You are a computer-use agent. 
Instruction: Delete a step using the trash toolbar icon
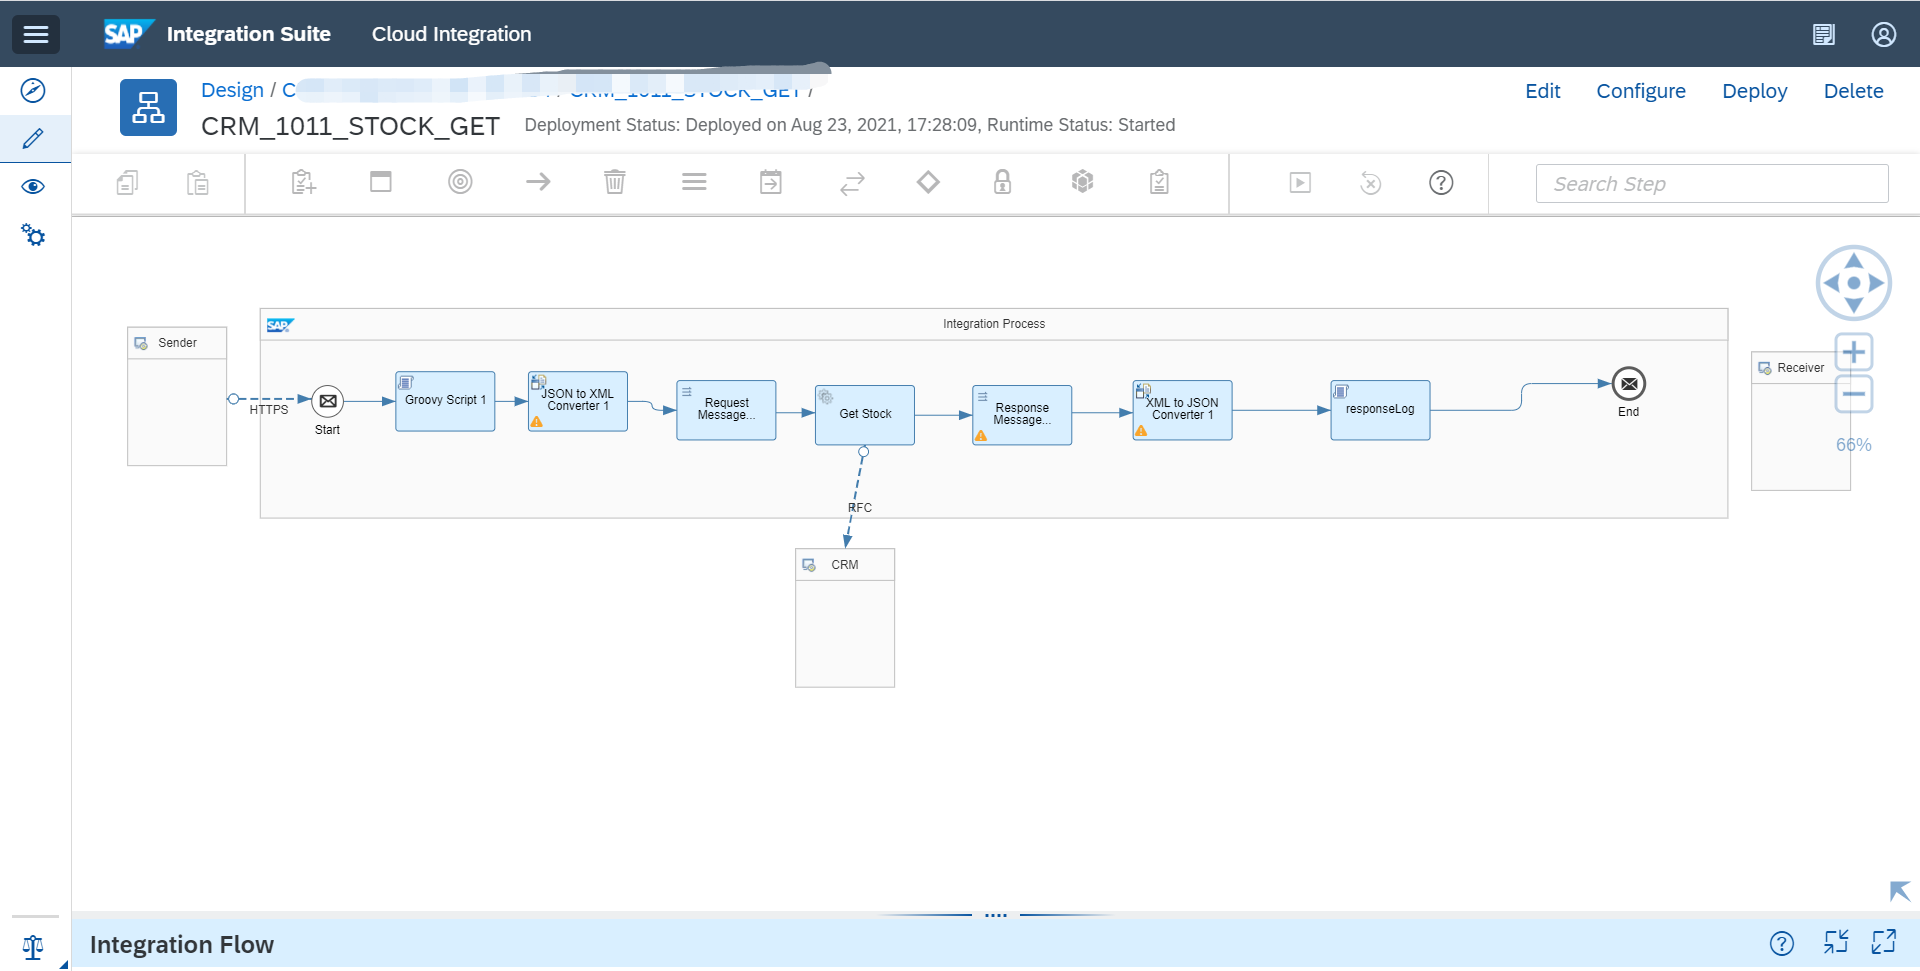pyautogui.click(x=614, y=182)
